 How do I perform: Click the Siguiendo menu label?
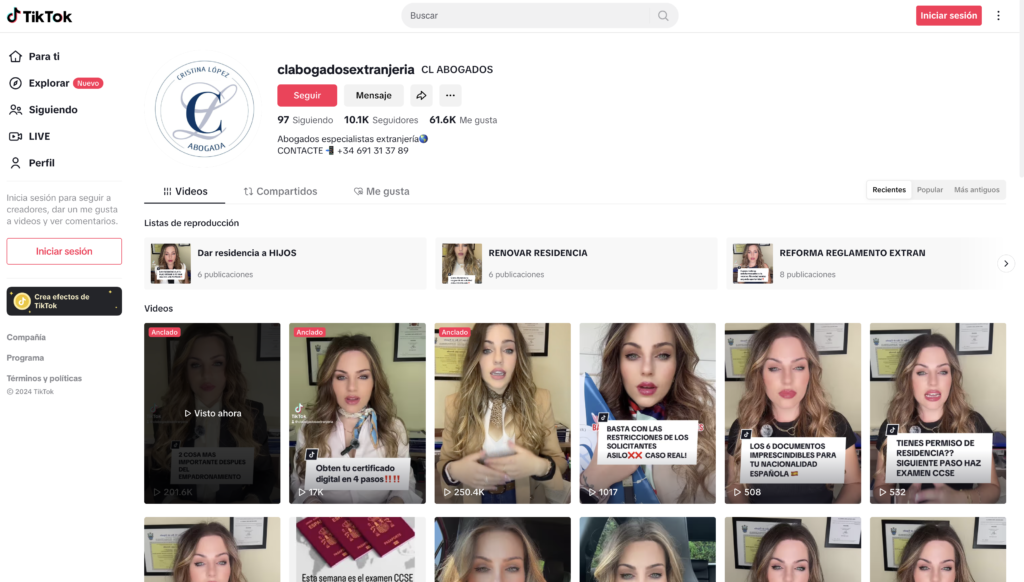[53, 110]
